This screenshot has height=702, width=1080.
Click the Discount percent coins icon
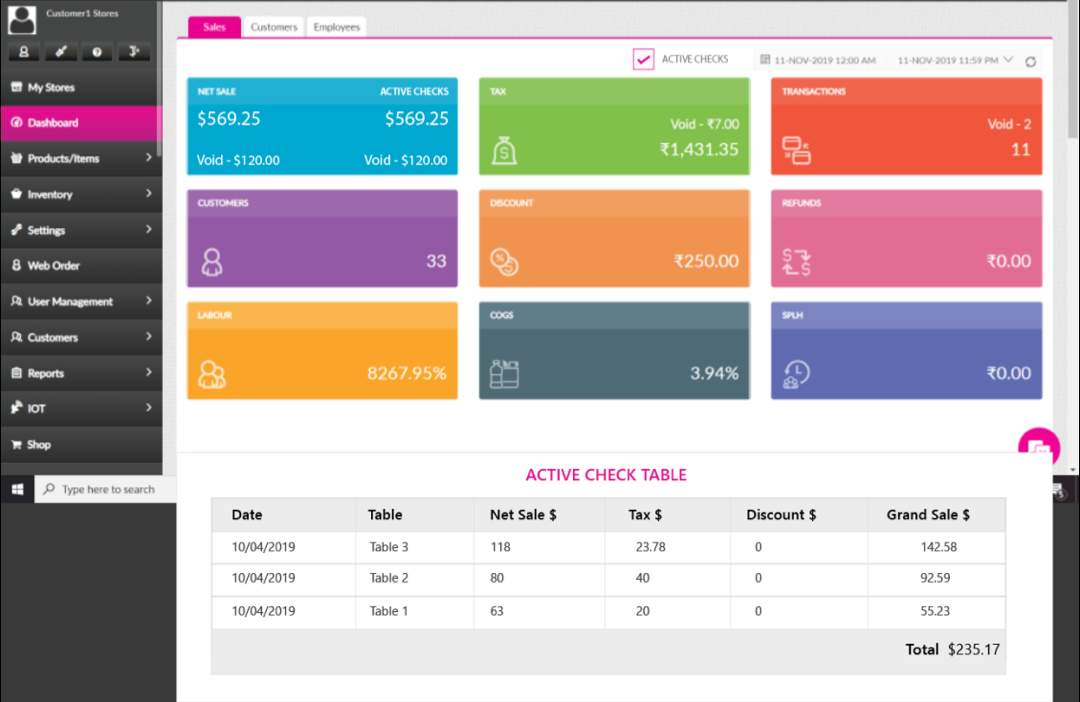pos(504,262)
